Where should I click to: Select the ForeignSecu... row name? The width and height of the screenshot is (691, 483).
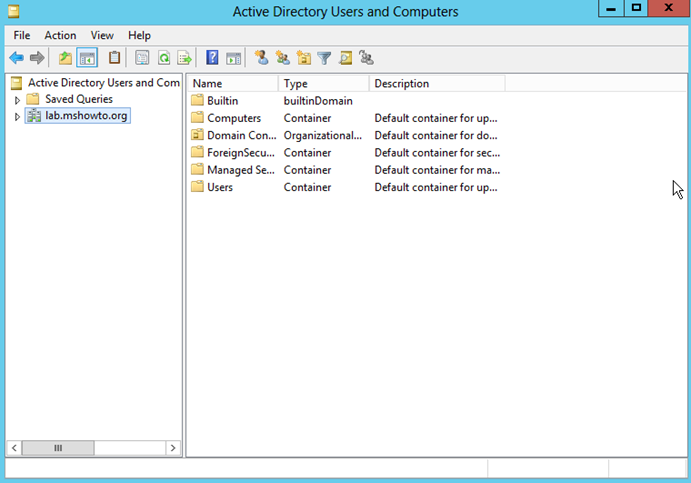(x=241, y=152)
